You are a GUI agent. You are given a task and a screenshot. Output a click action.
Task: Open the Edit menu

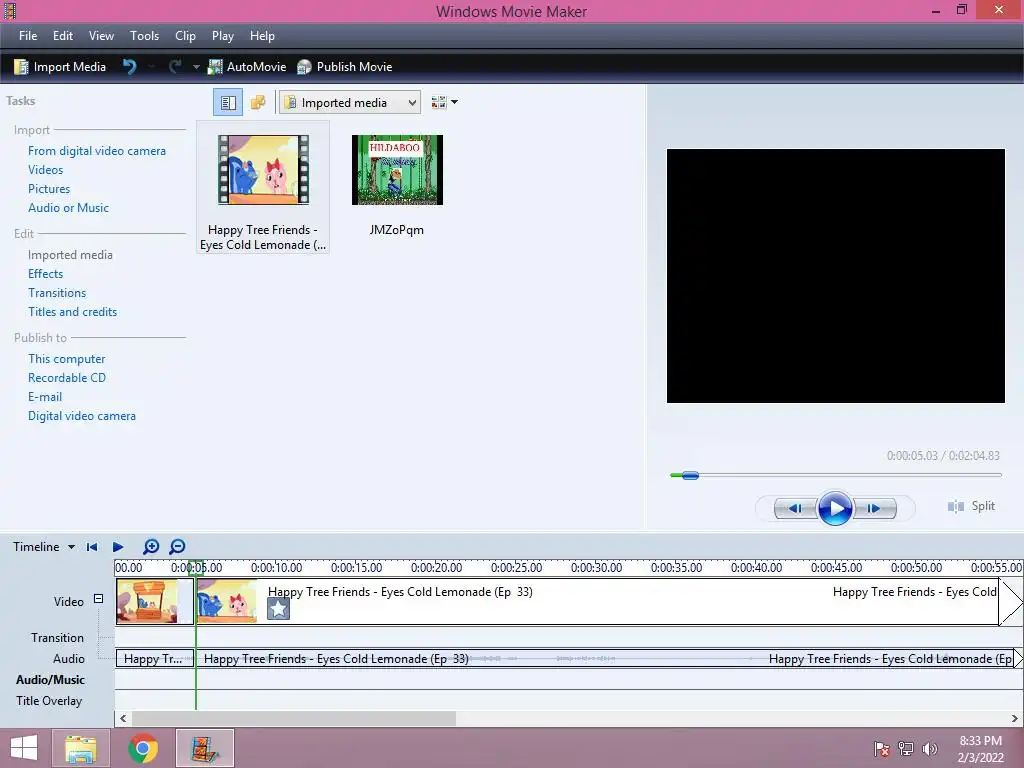(63, 36)
